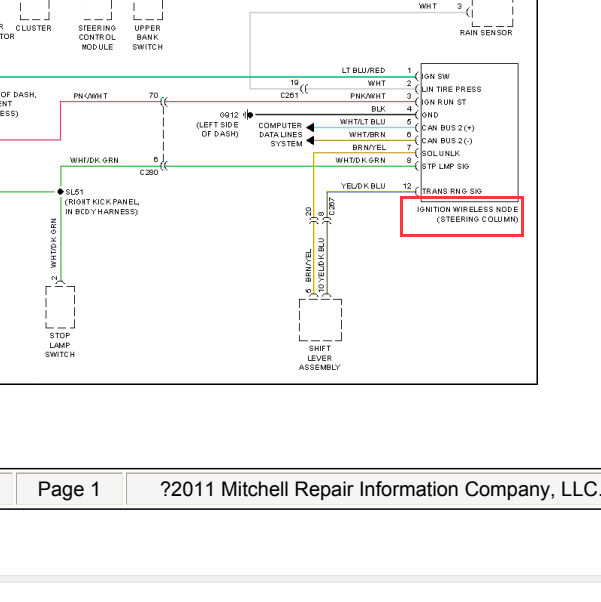This screenshot has width=601, height=602.
Task: Click the RAIN SENSOR component label
Action: [486, 33]
